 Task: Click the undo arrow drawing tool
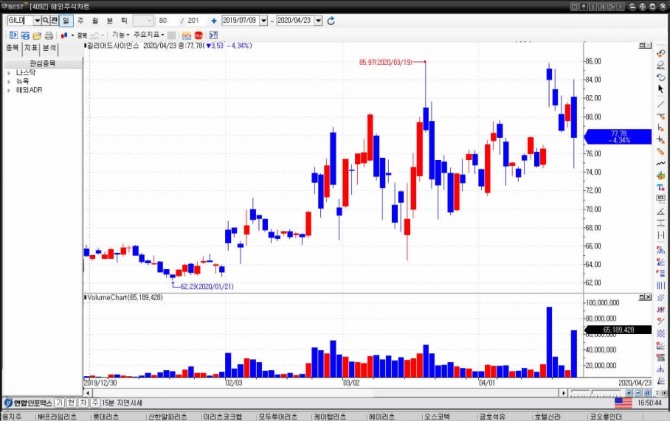661,77
